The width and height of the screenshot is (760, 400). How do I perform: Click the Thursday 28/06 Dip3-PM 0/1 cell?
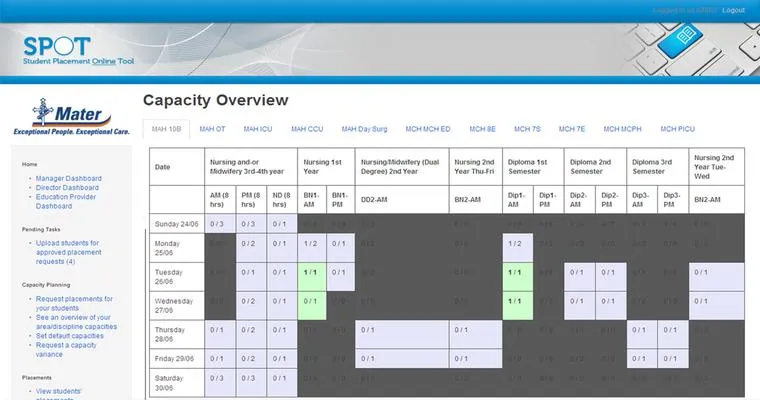point(673,334)
